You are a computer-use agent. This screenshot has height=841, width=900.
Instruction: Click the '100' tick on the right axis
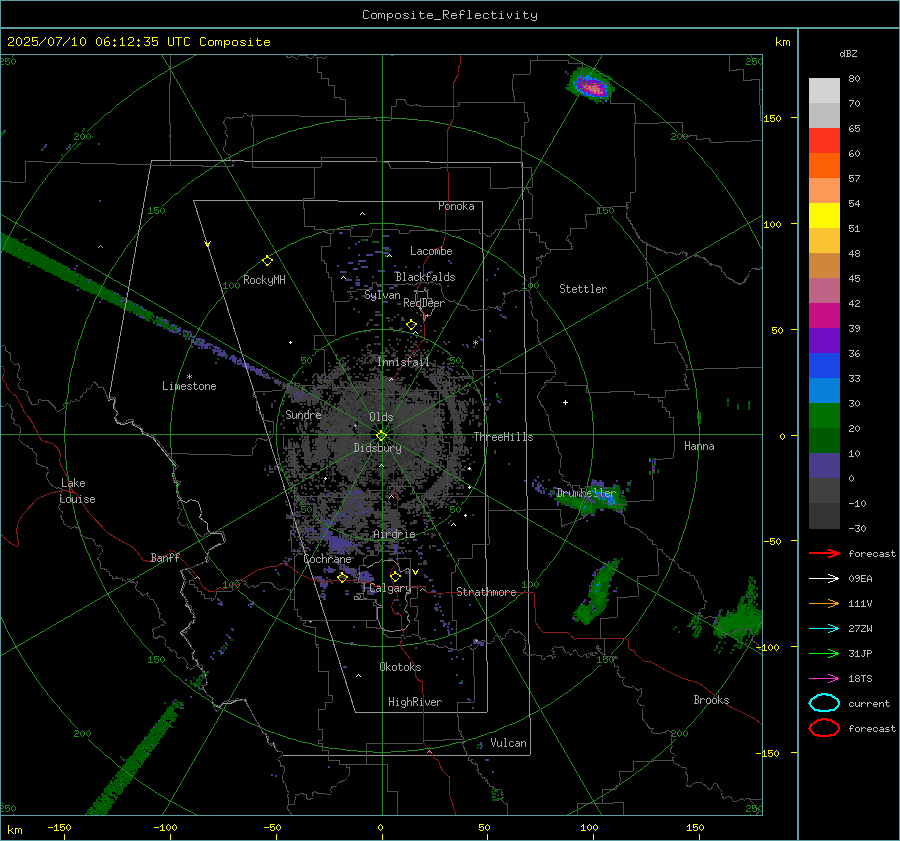click(x=772, y=224)
